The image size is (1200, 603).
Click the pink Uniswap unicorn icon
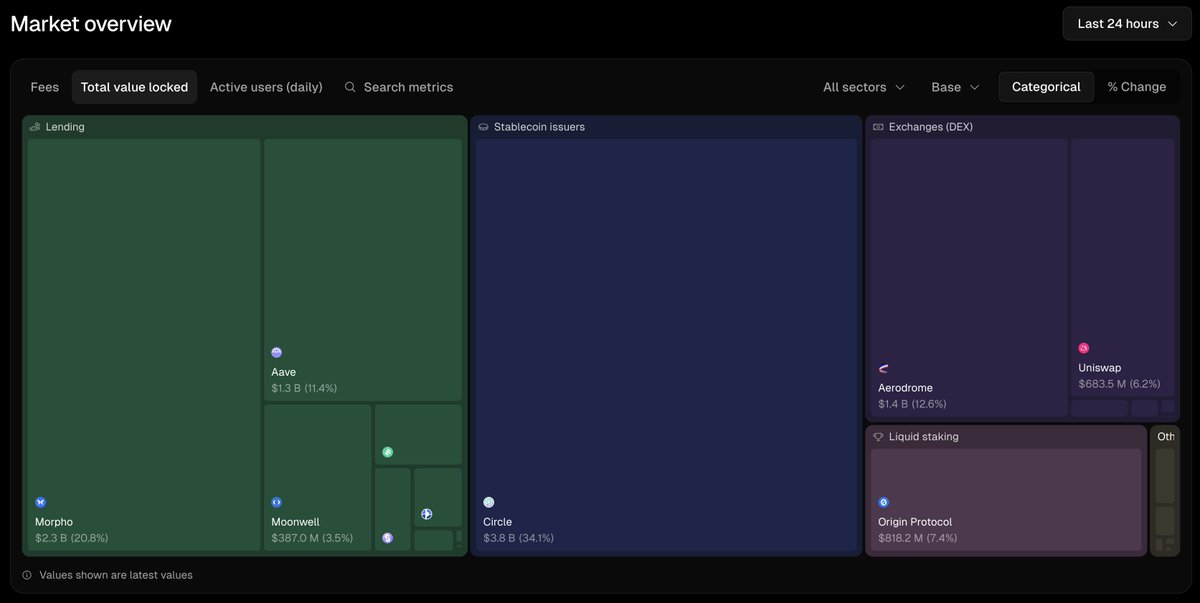1084,348
